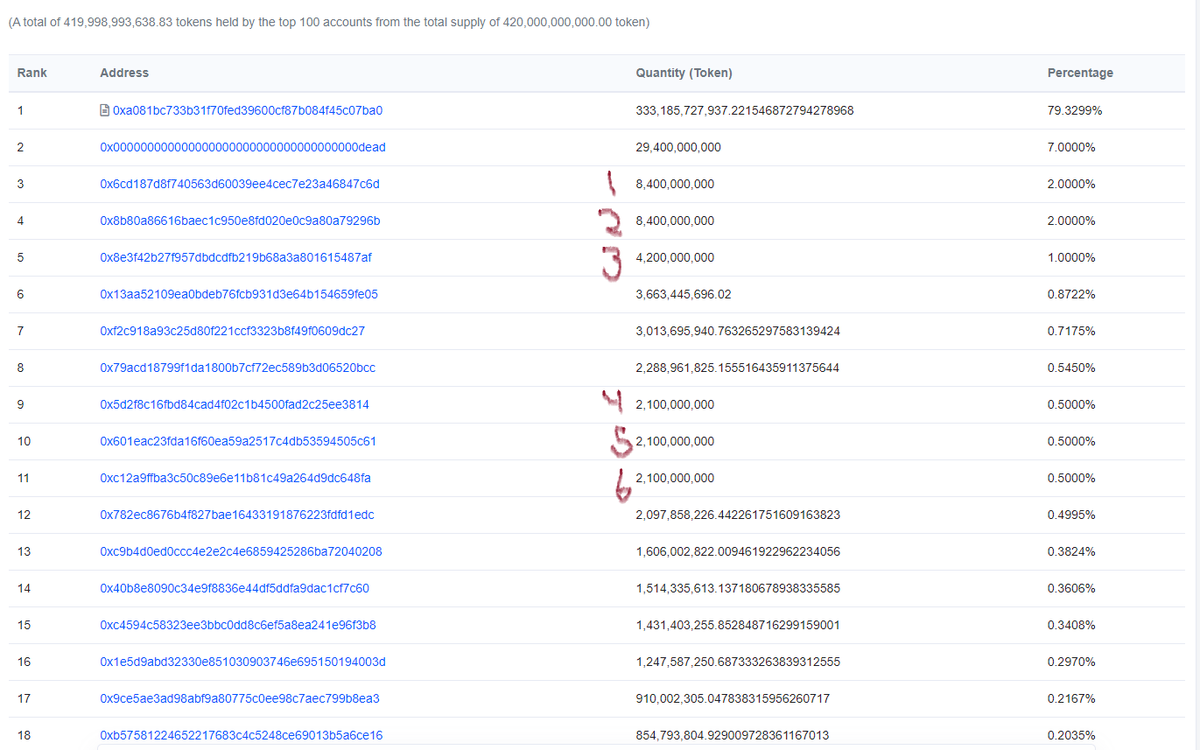The height and width of the screenshot is (750, 1200).
Task: Click the 0.7175% percentage value
Action: pos(1071,330)
